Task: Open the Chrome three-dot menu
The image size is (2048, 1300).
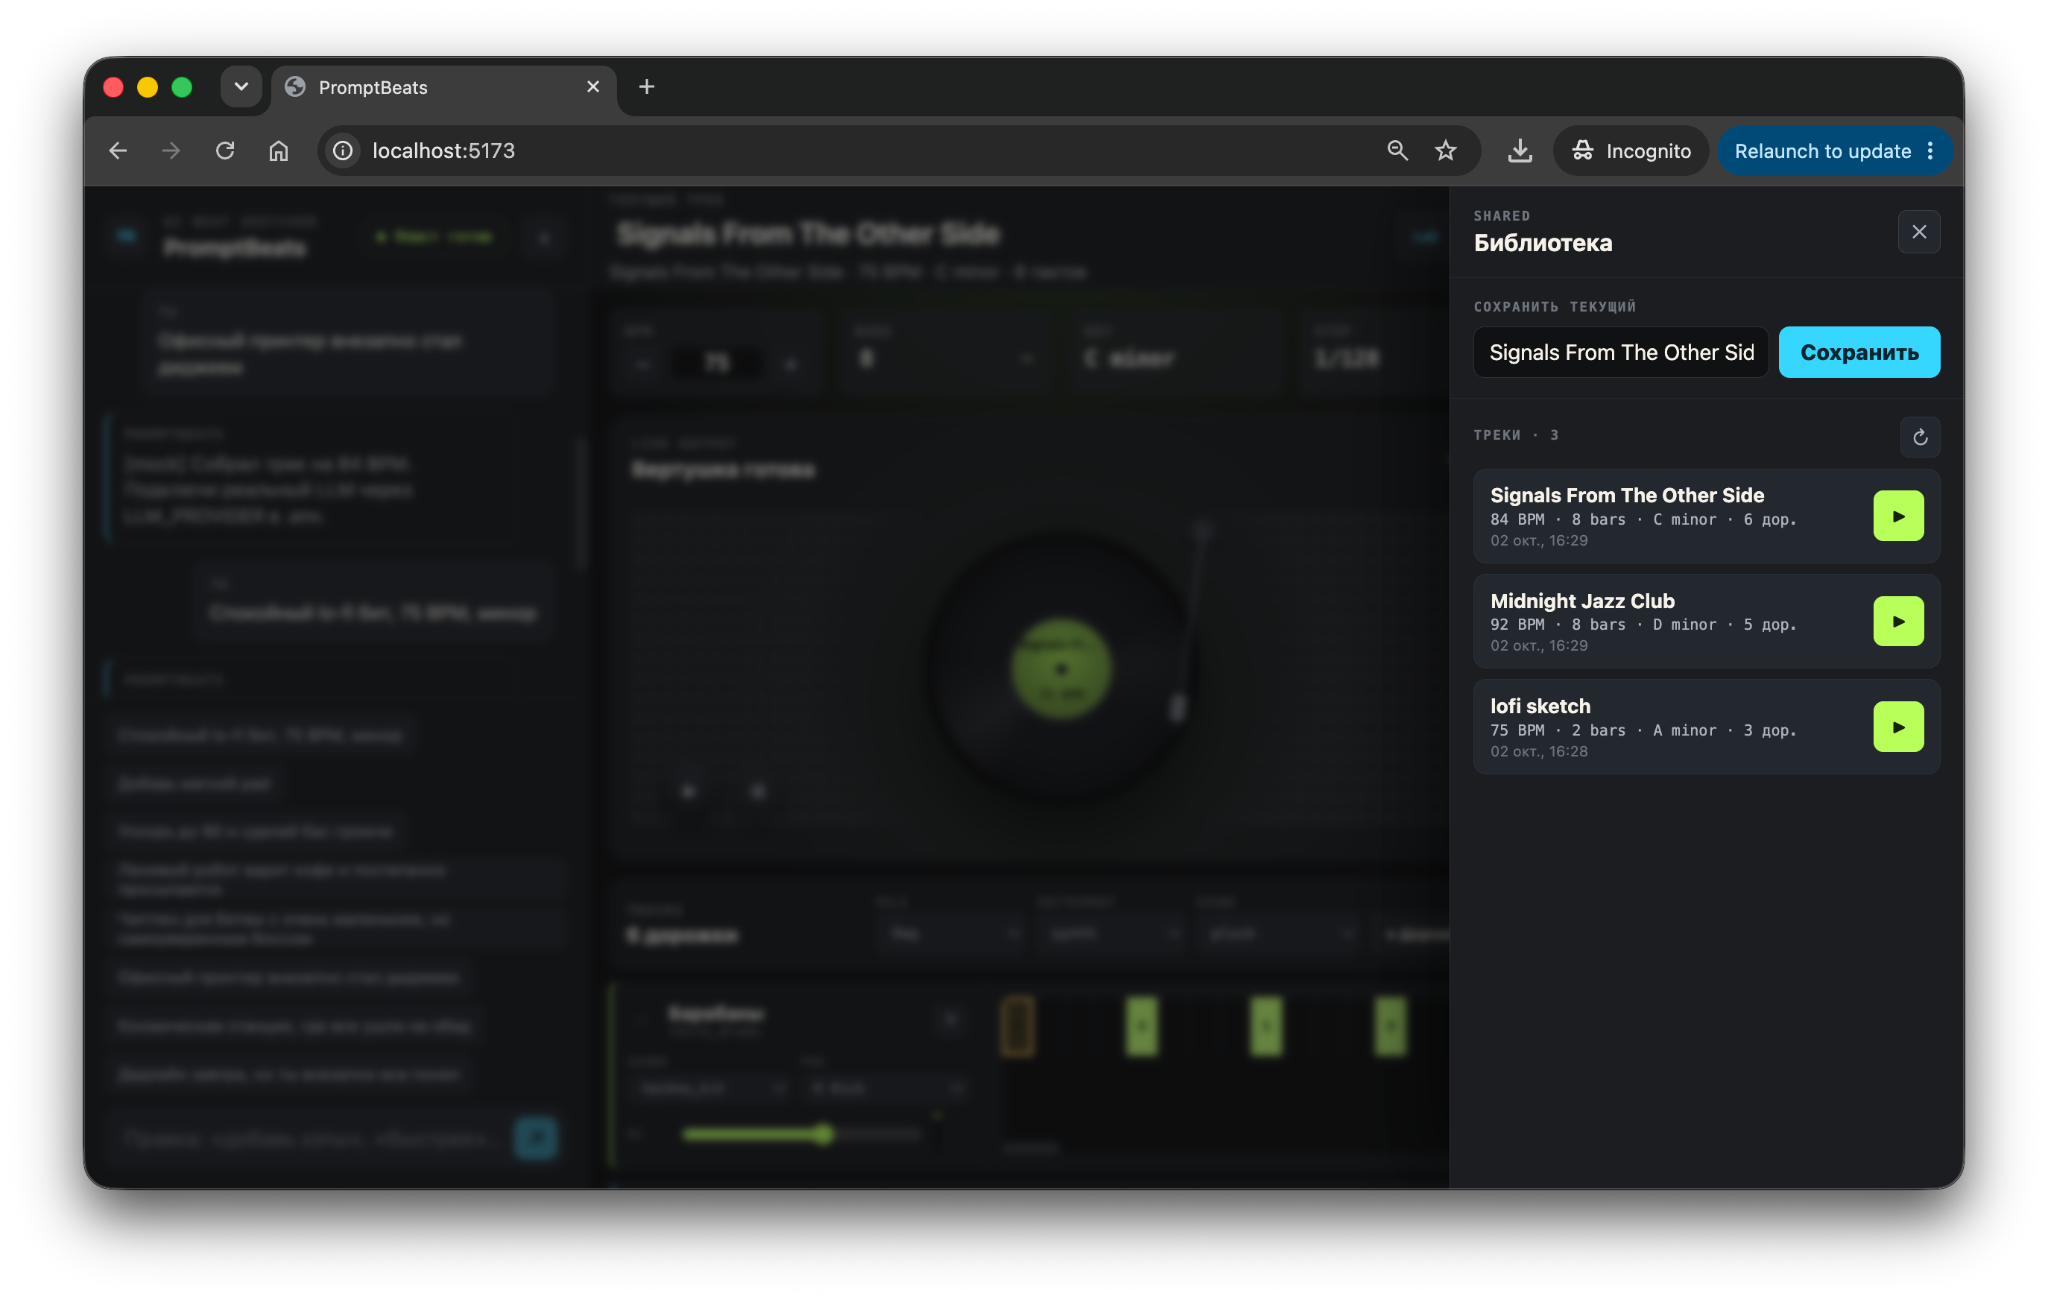Action: 1930,151
